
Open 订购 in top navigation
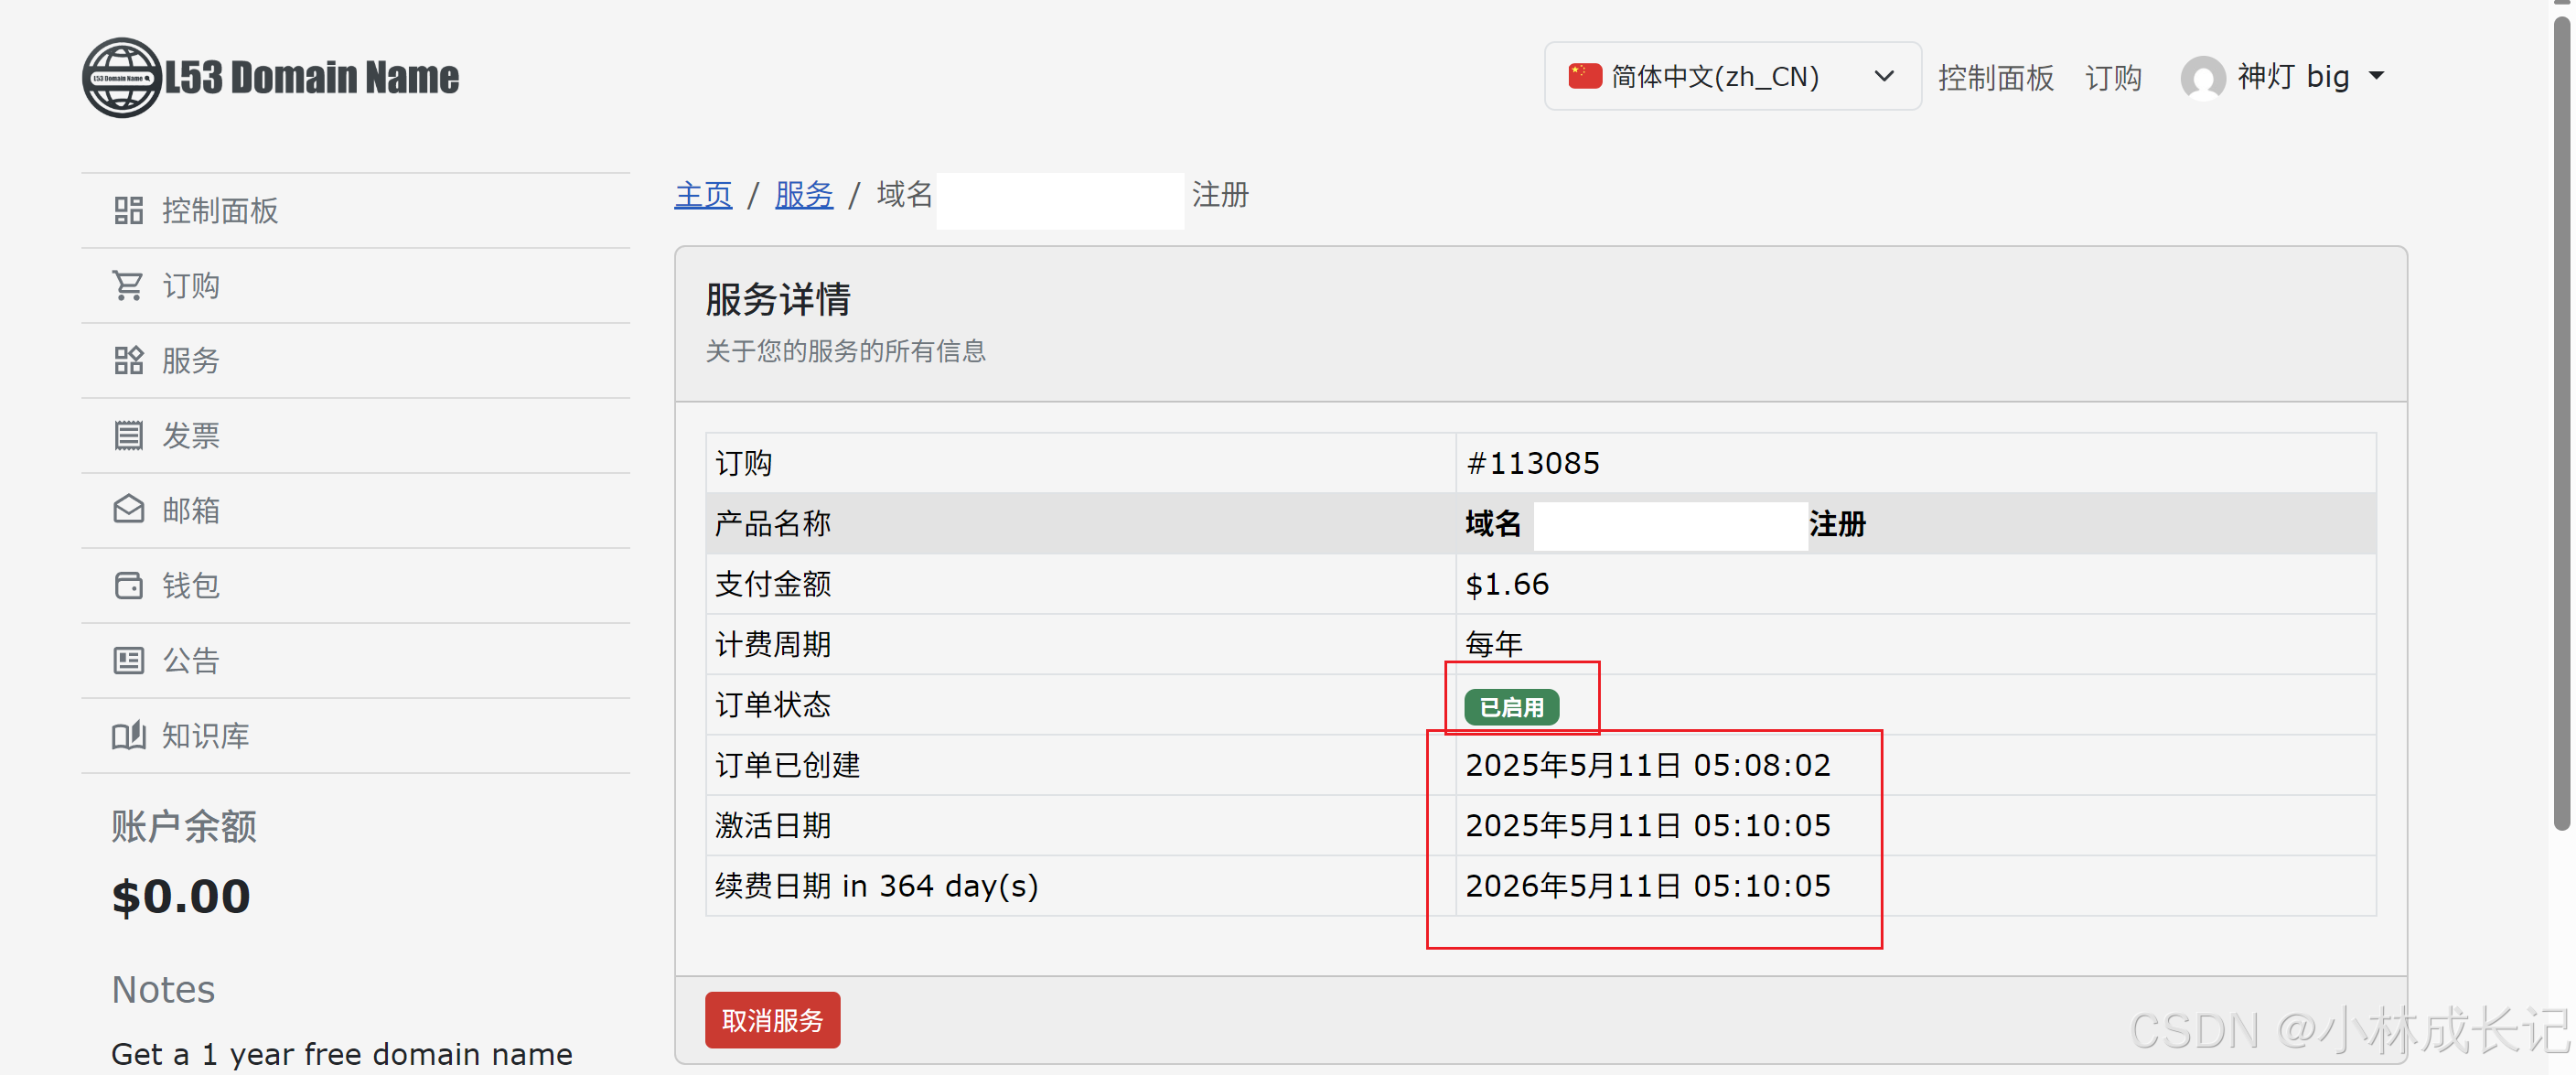coord(2112,77)
